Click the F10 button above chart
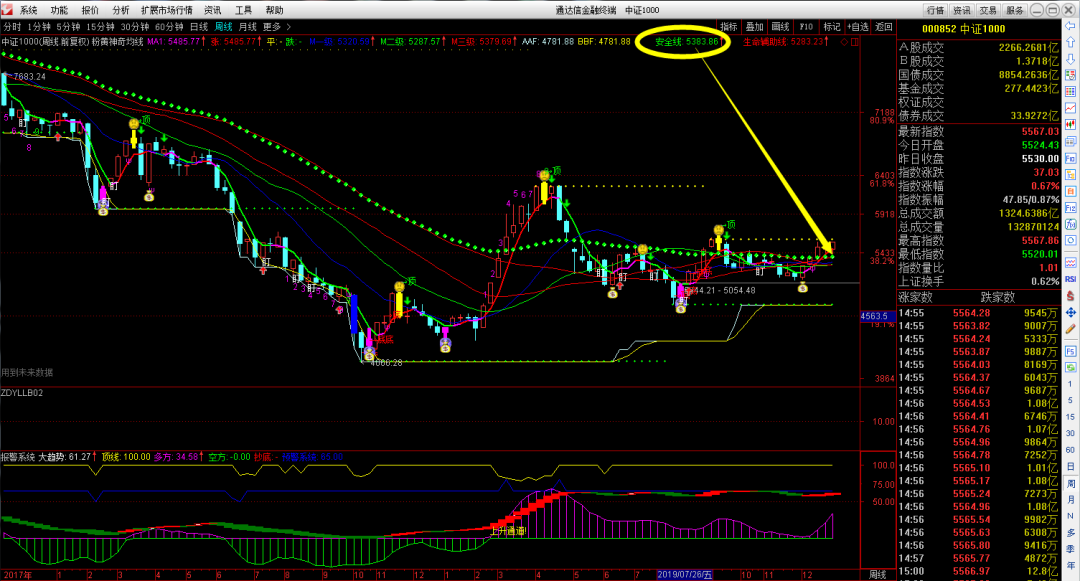Screen dimensions: 1080x581 pos(806,27)
